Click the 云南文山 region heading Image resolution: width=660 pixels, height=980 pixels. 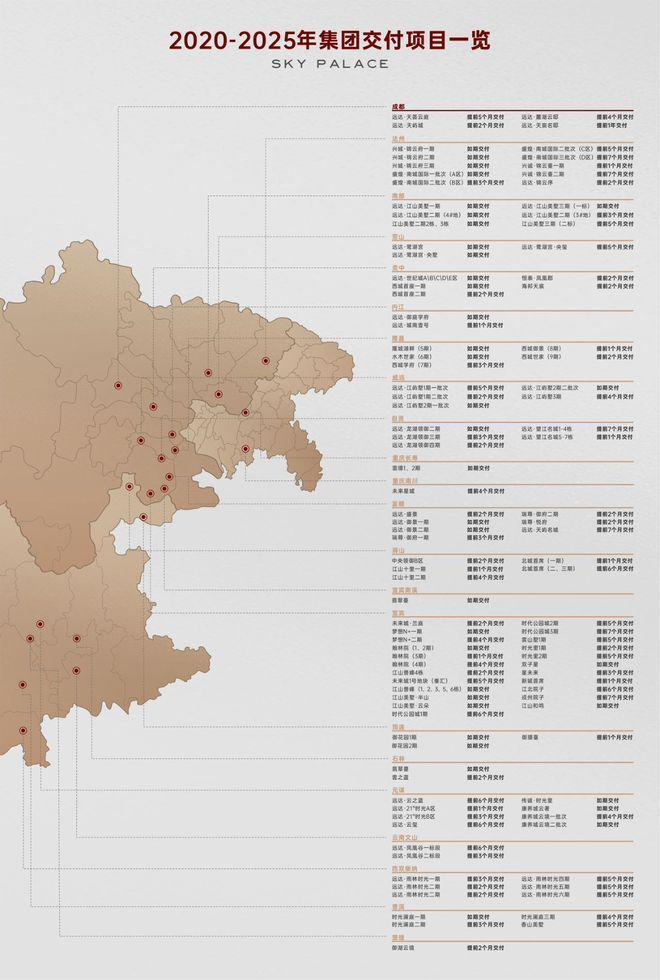click(x=405, y=836)
